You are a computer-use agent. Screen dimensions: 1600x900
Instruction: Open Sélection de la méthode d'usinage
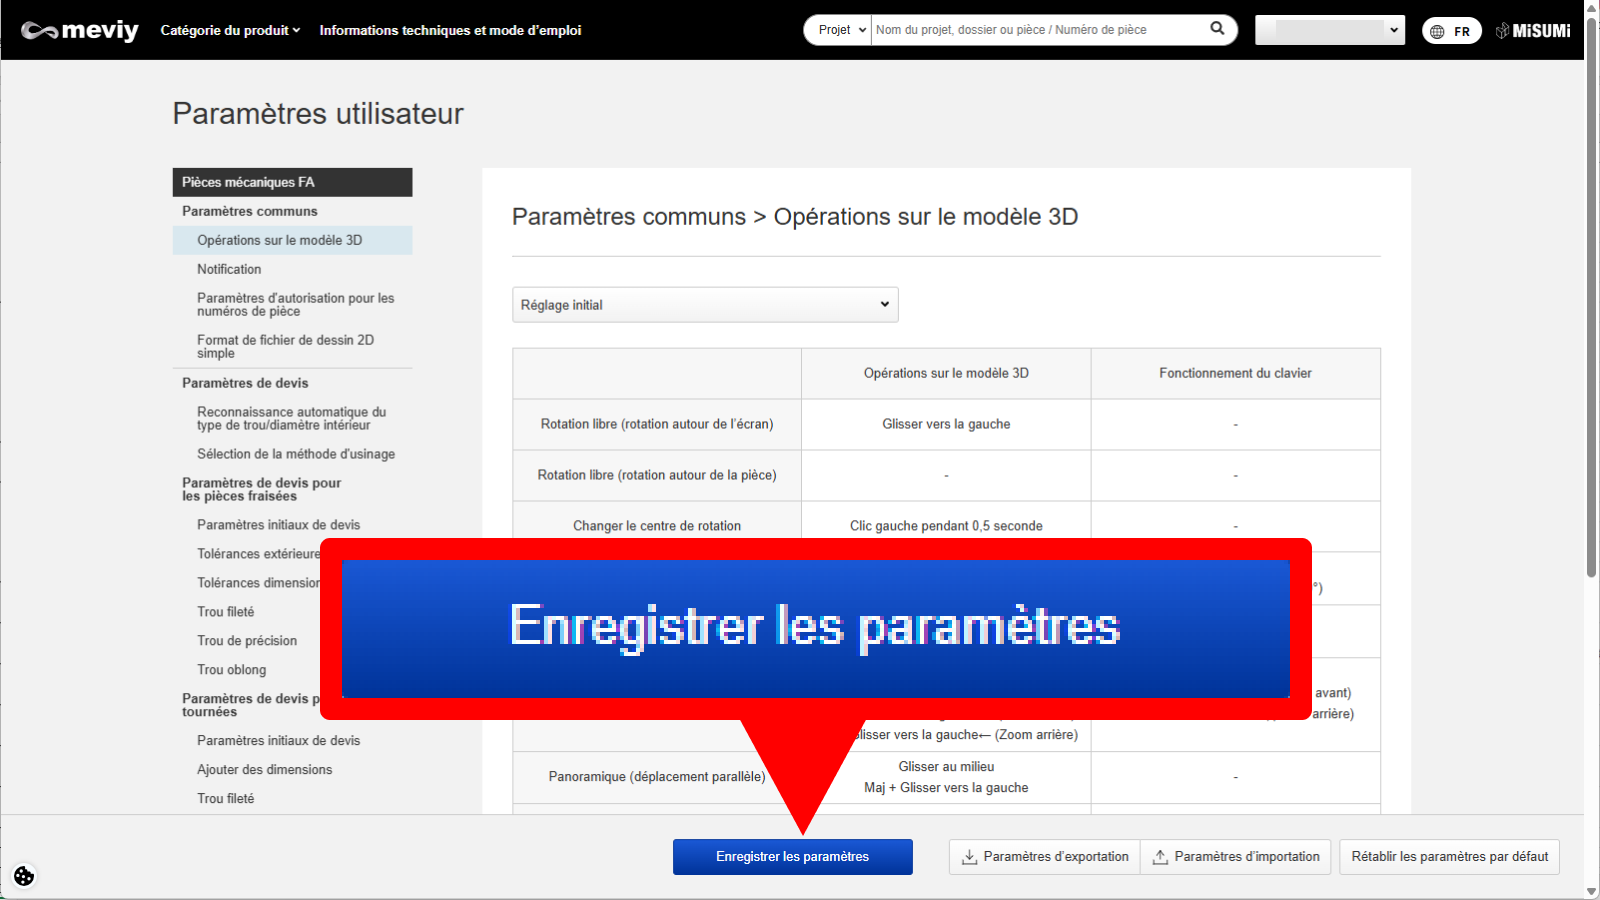point(295,454)
